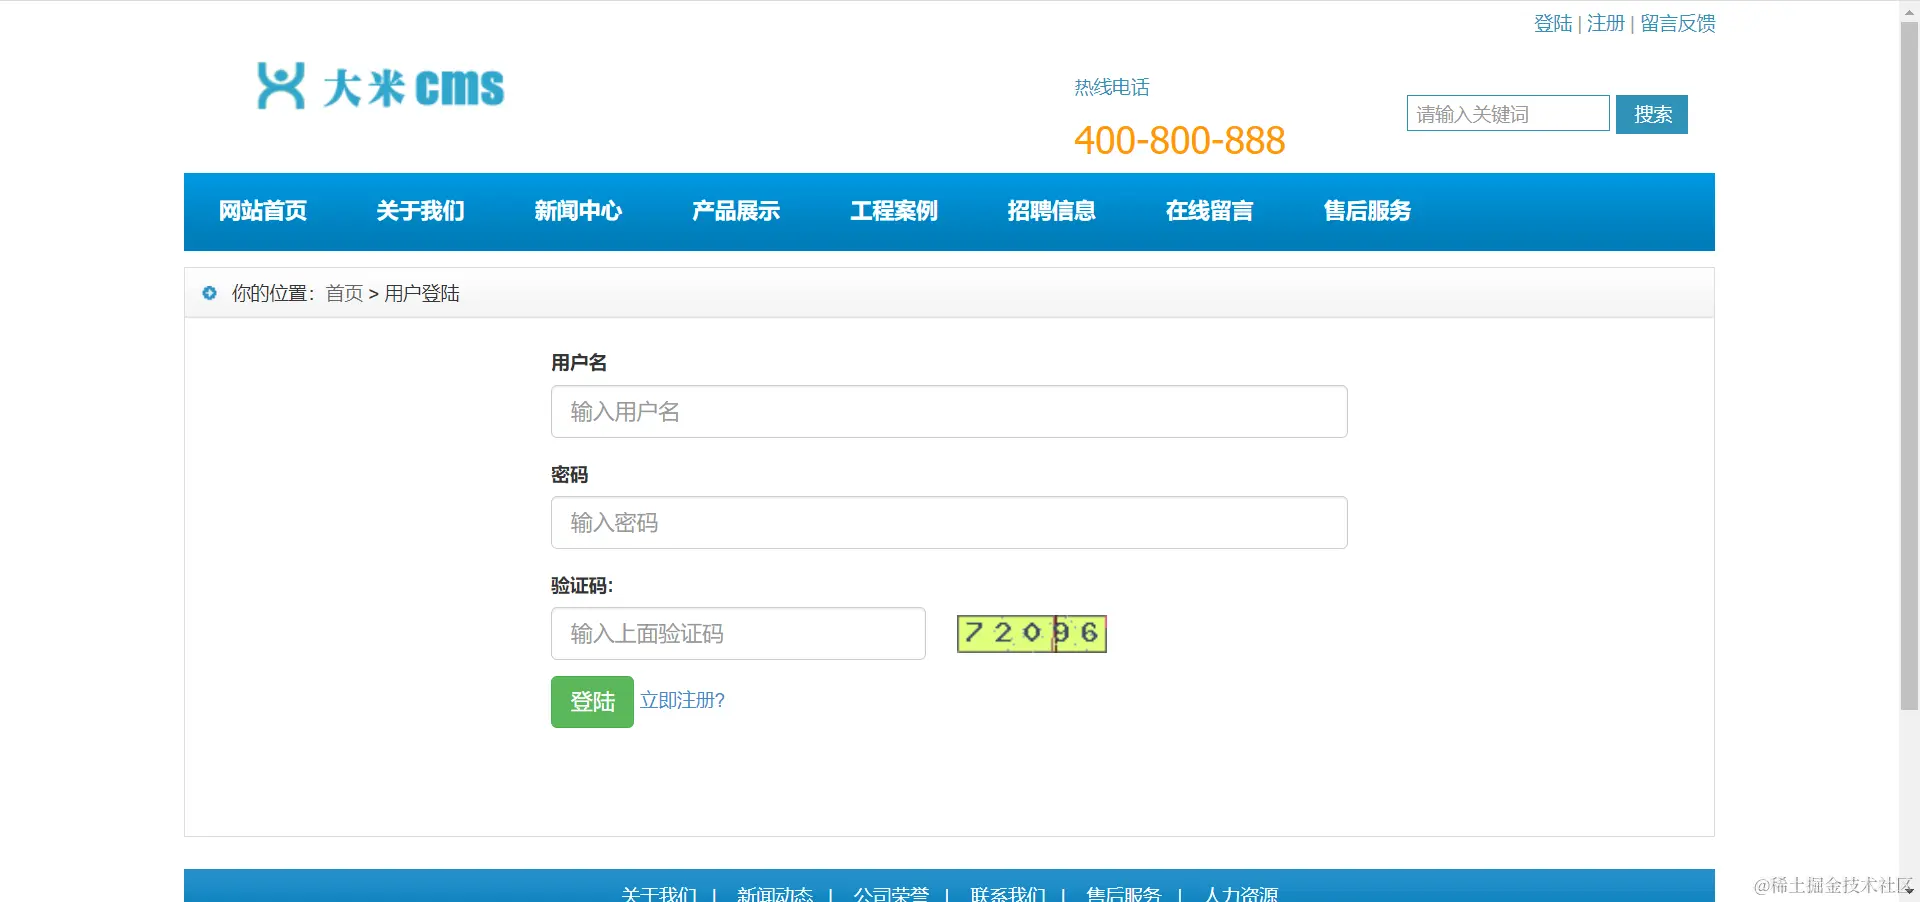
Task: Click the 搜索 search button
Action: point(1652,114)
